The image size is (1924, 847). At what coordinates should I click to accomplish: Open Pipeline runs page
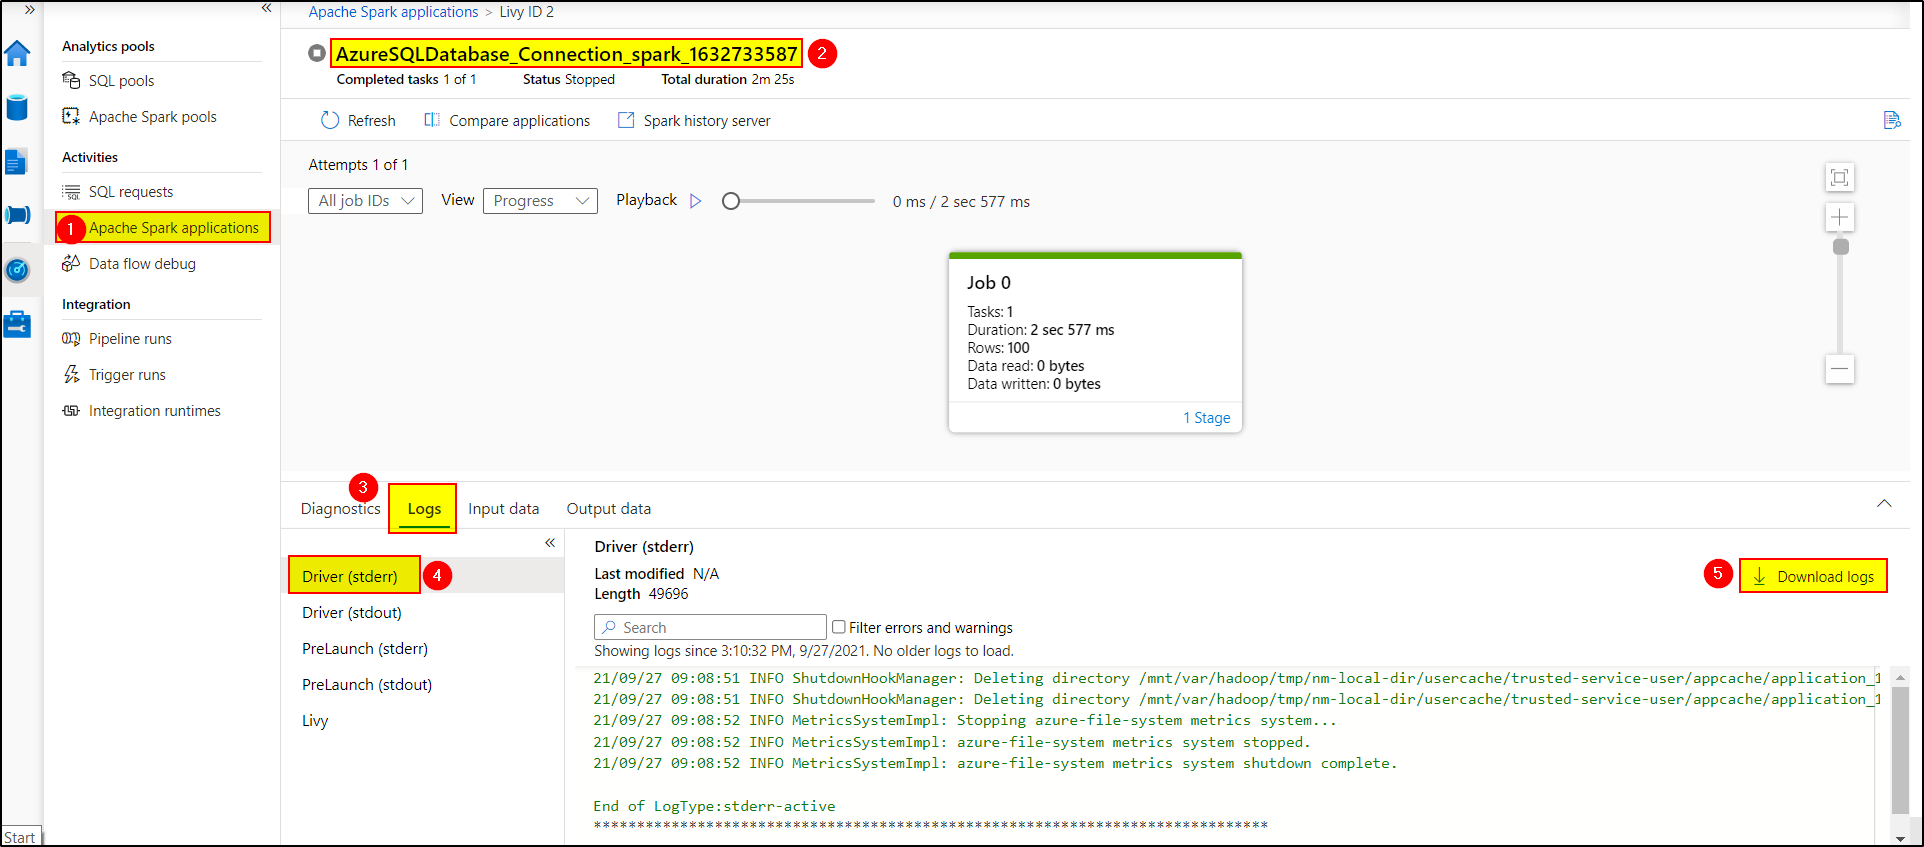pos(130,338)
